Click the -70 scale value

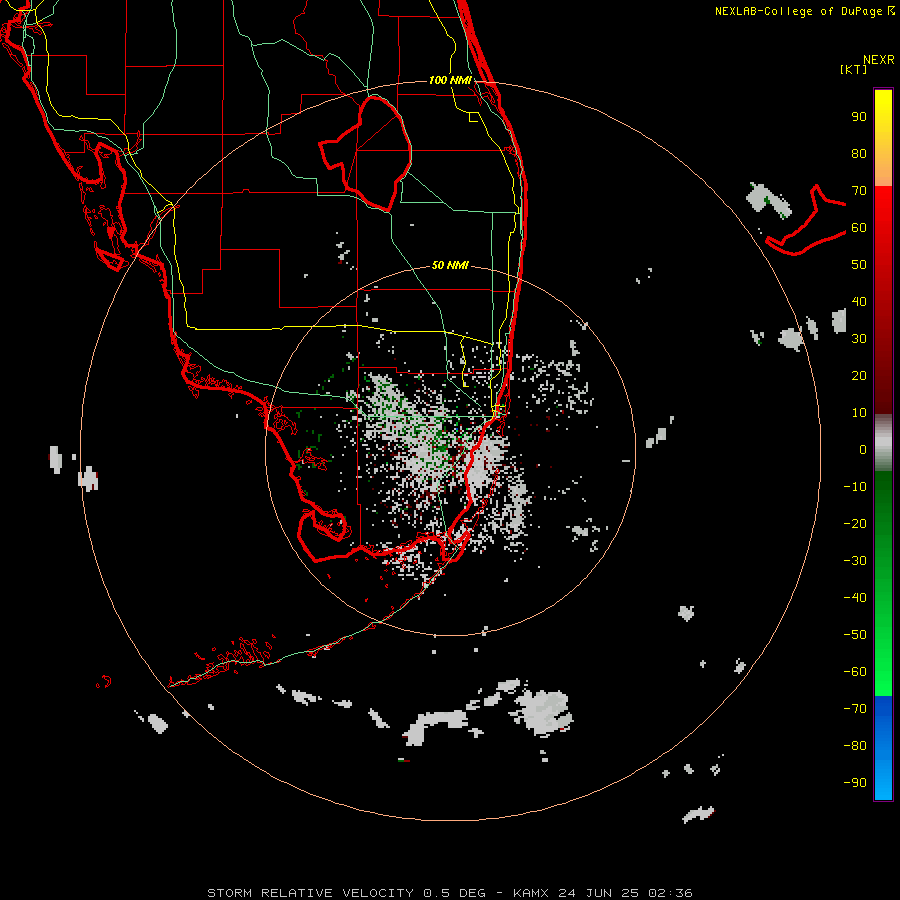click(855, 709)
